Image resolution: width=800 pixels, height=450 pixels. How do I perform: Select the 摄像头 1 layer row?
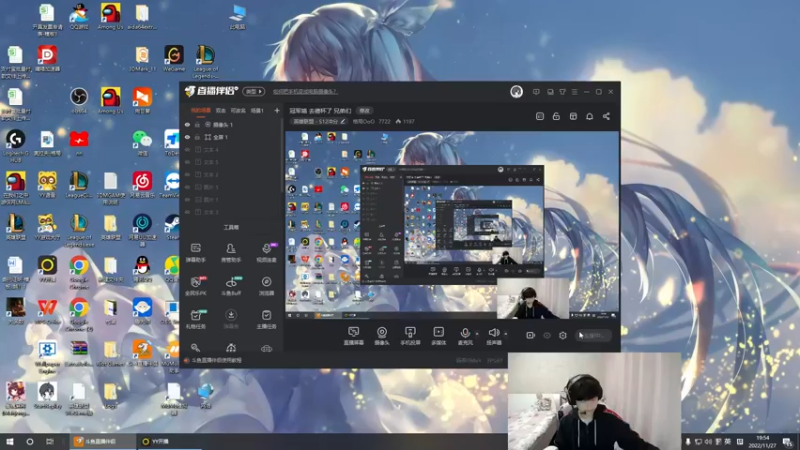[231, 124]
